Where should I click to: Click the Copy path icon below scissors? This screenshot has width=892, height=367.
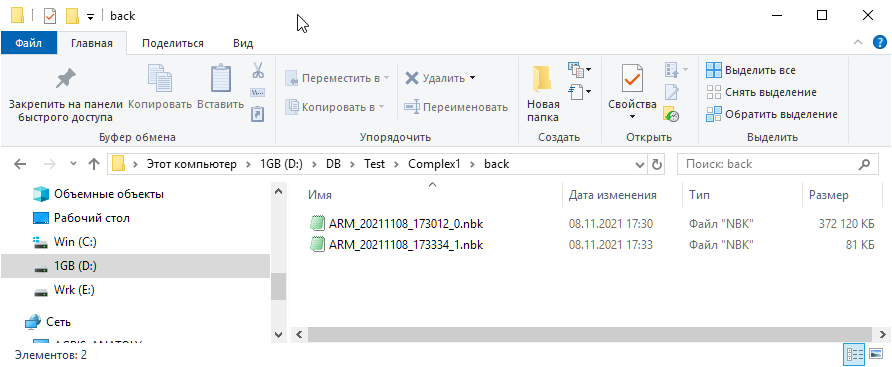tap(258, 93)
